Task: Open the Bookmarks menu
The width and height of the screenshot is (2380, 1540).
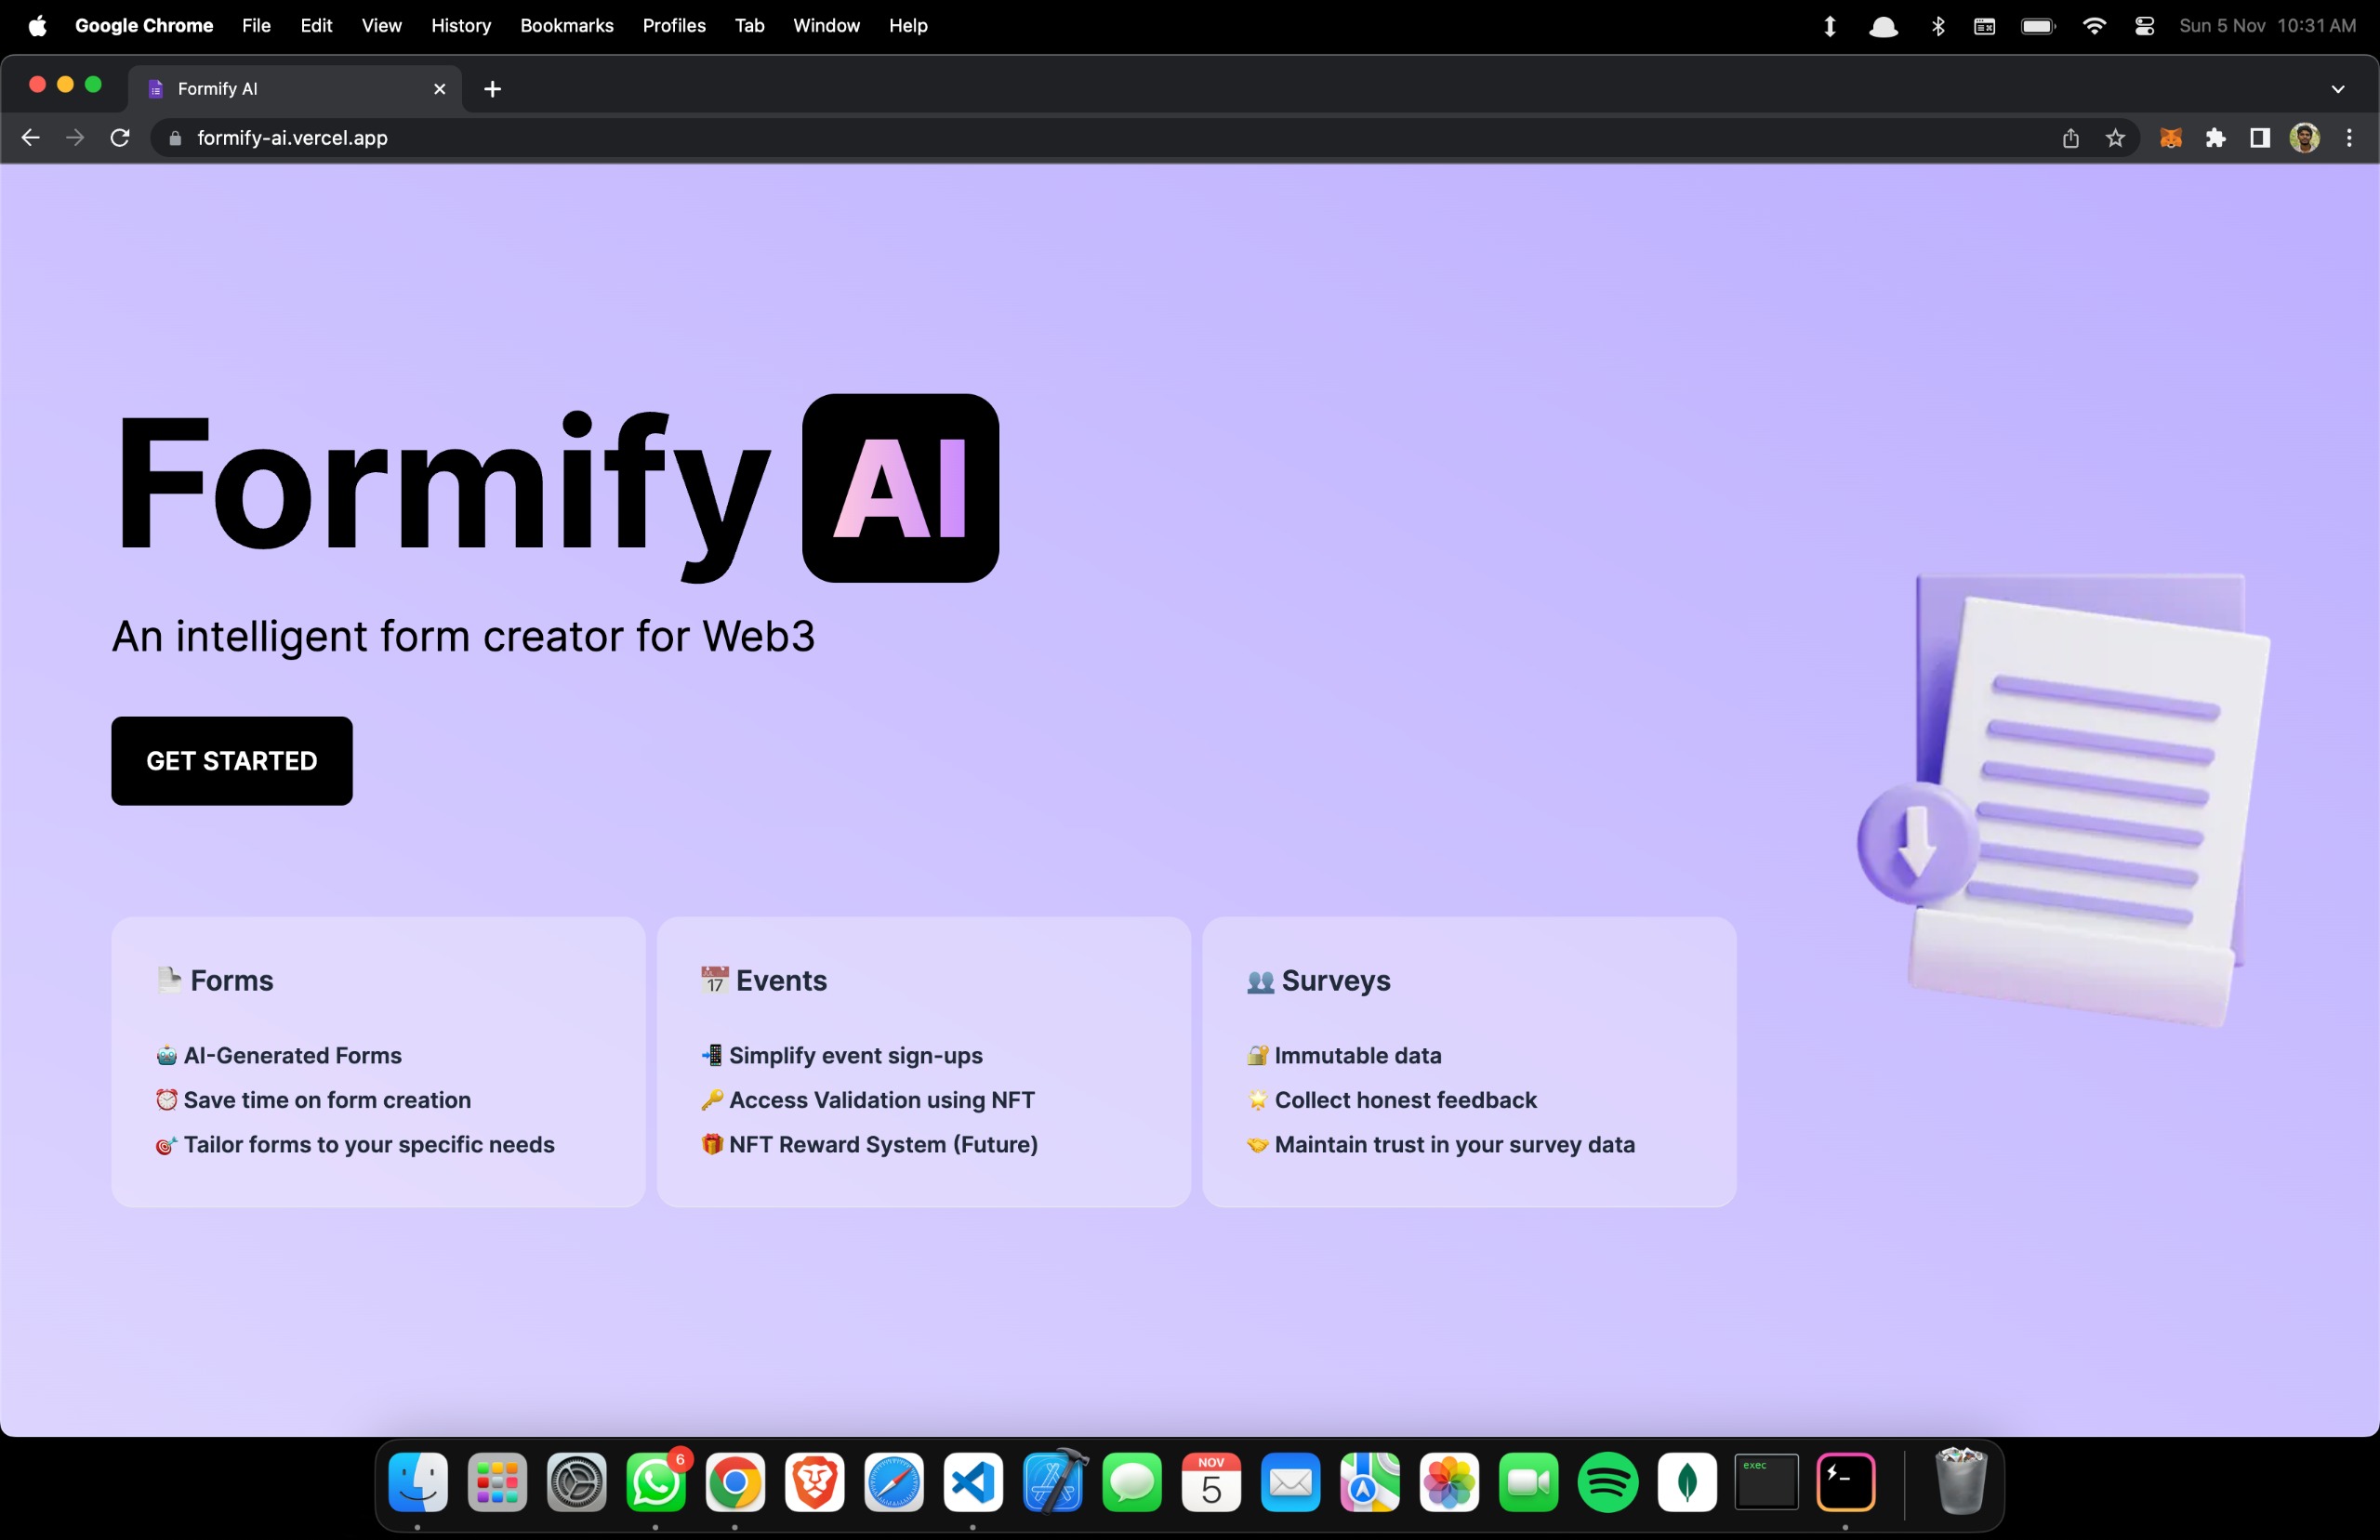Action: [x=566, y=26]
